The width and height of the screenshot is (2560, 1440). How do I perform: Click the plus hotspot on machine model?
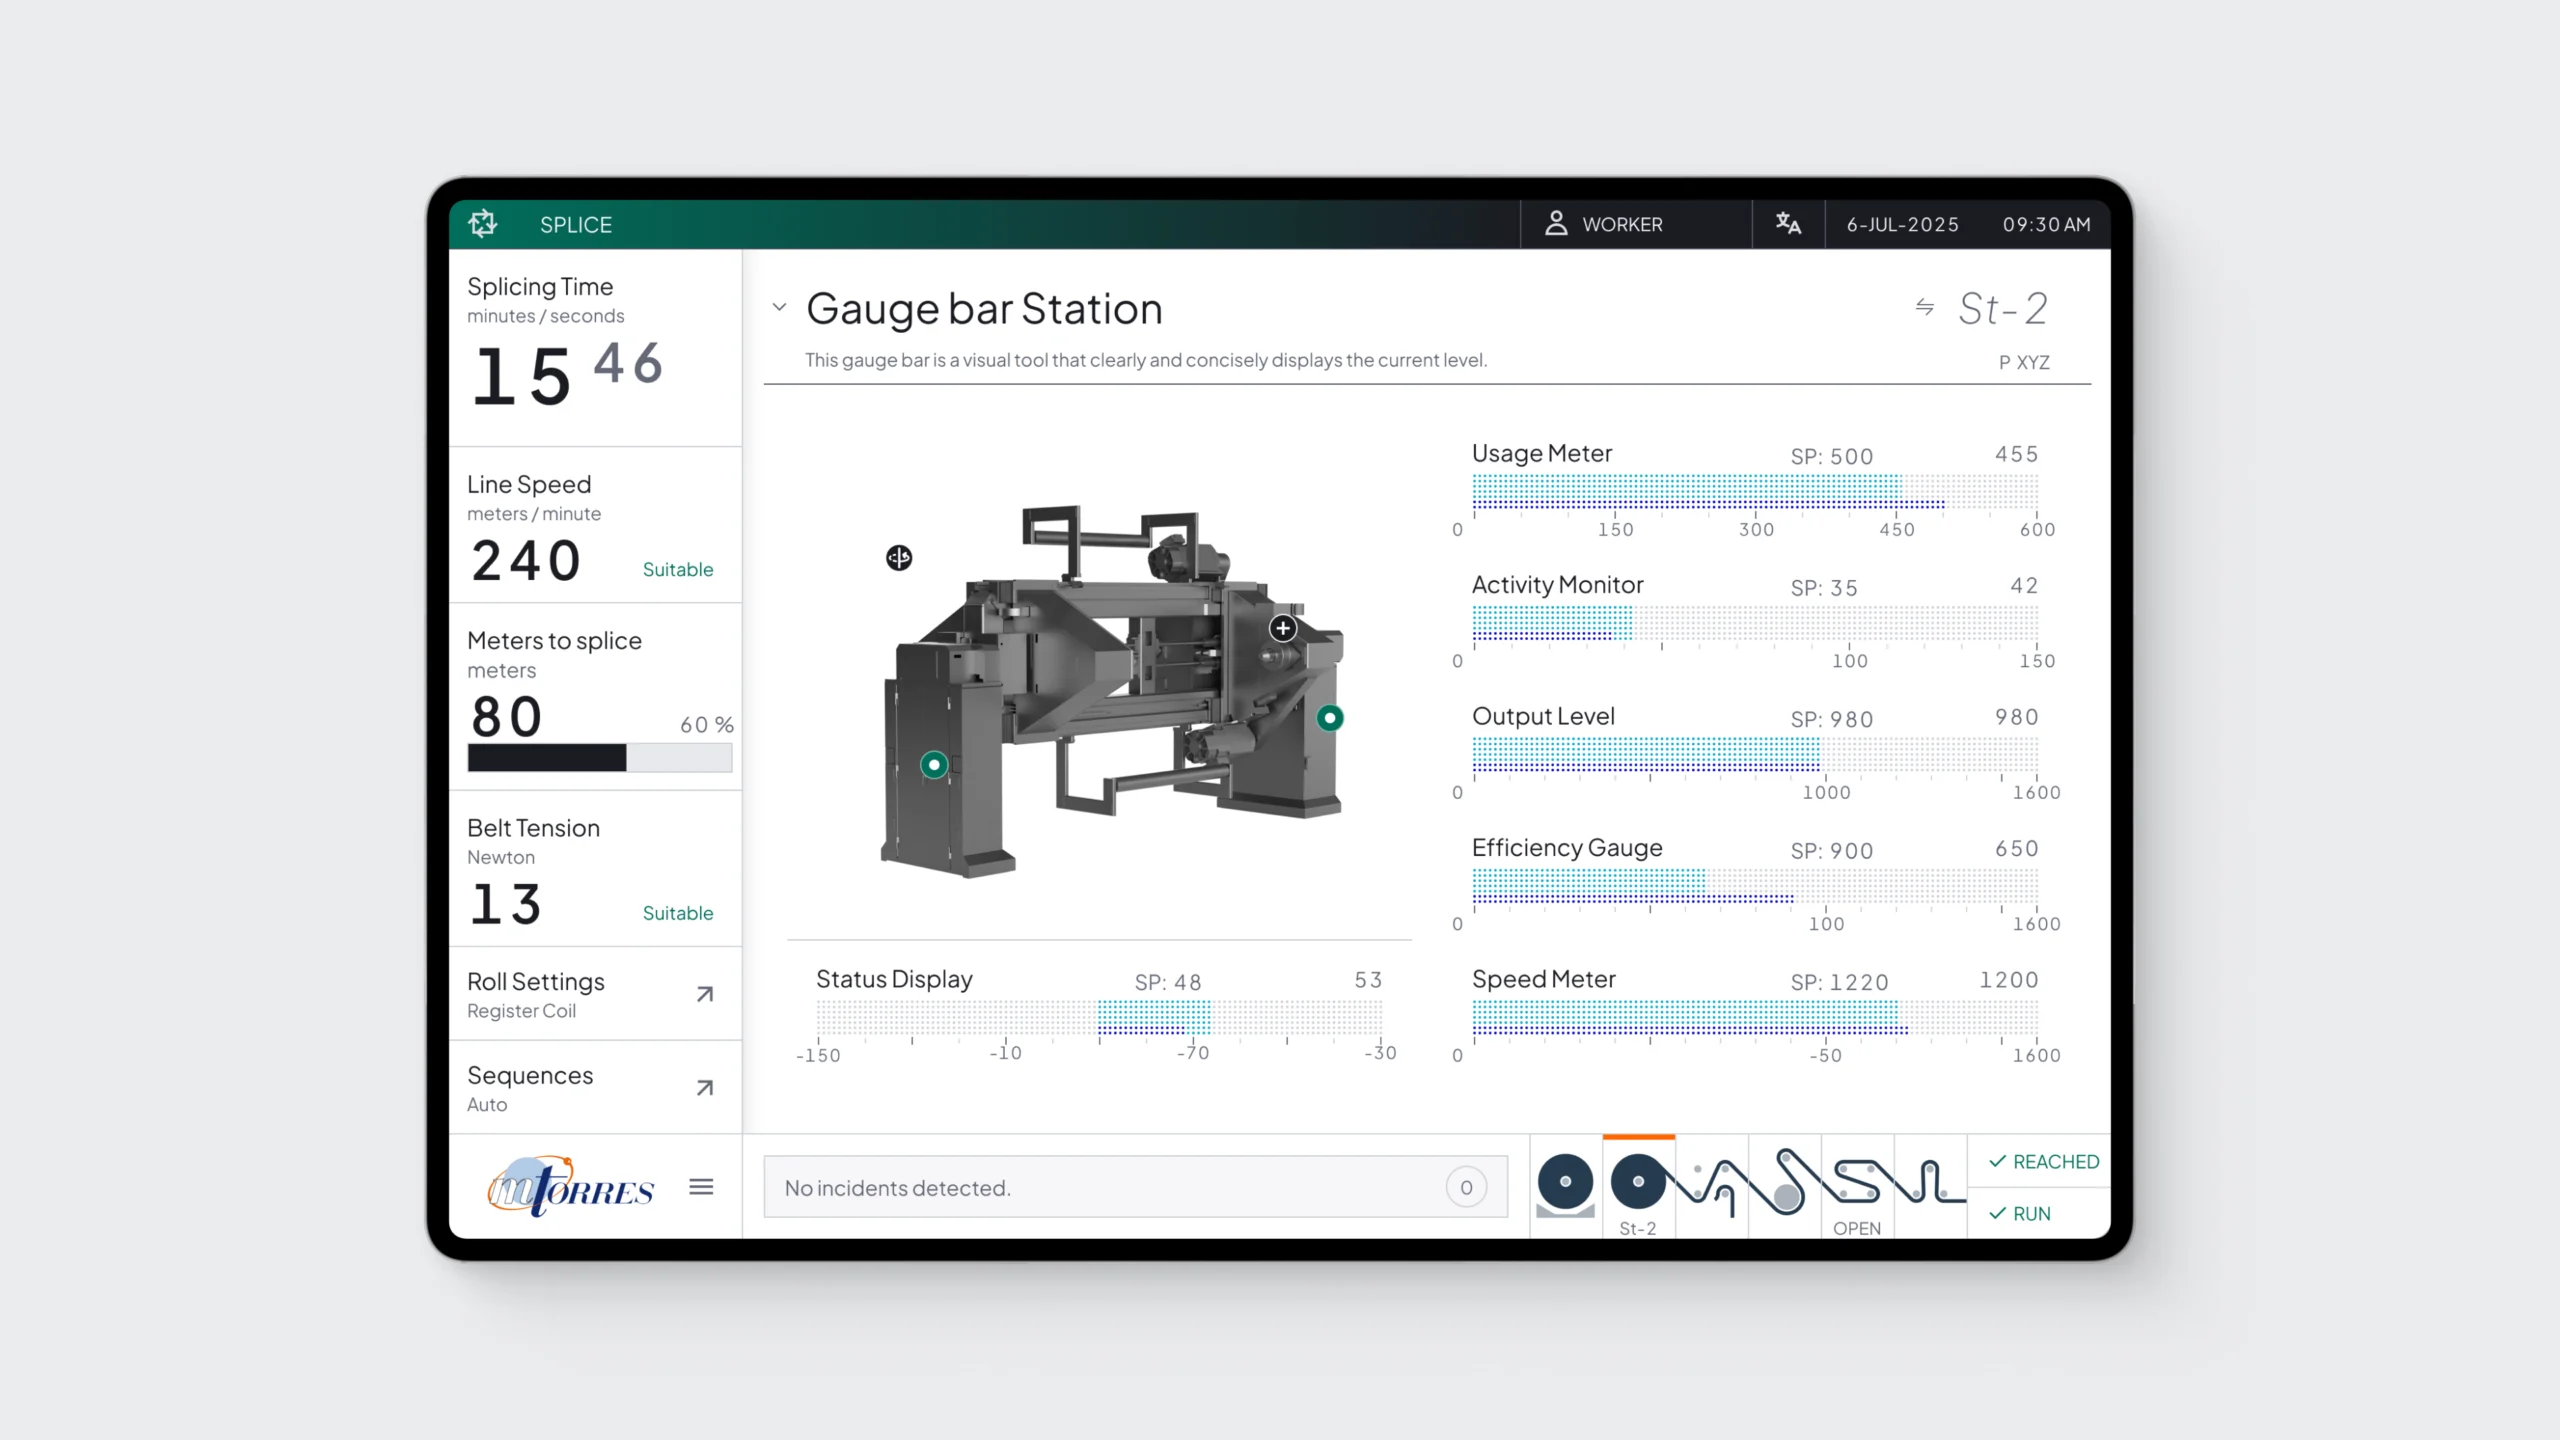1283,628
